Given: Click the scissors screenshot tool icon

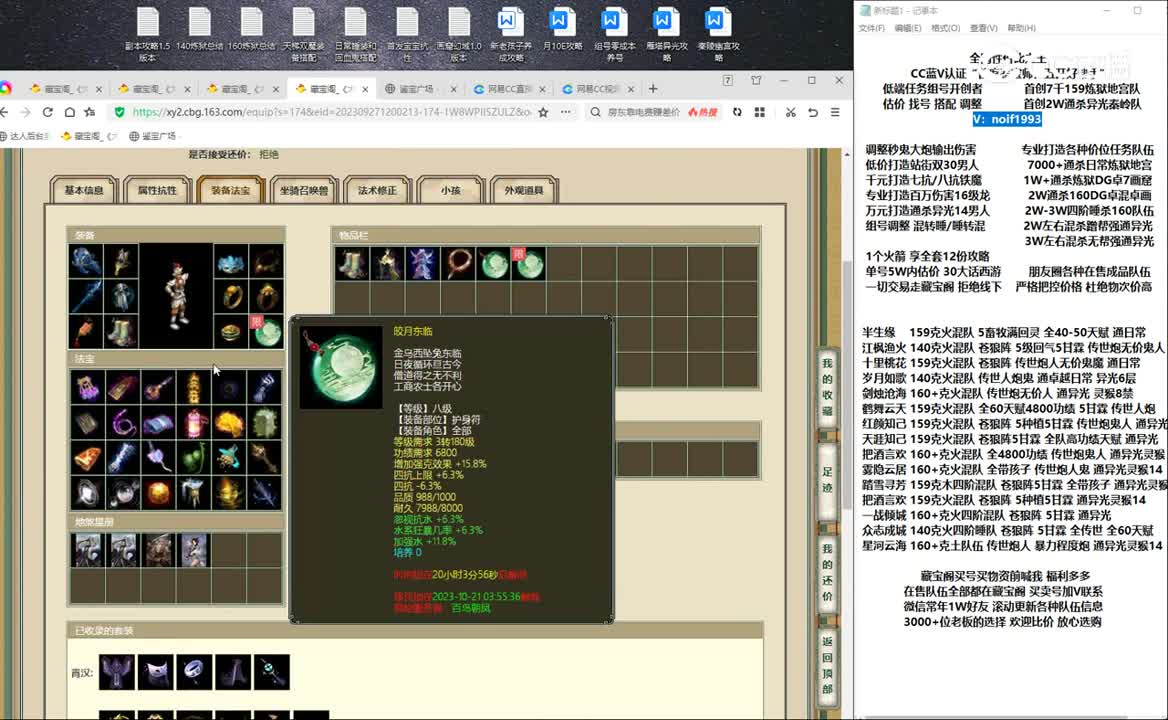Looking at the screenshot, I should (x=790, y=112).
